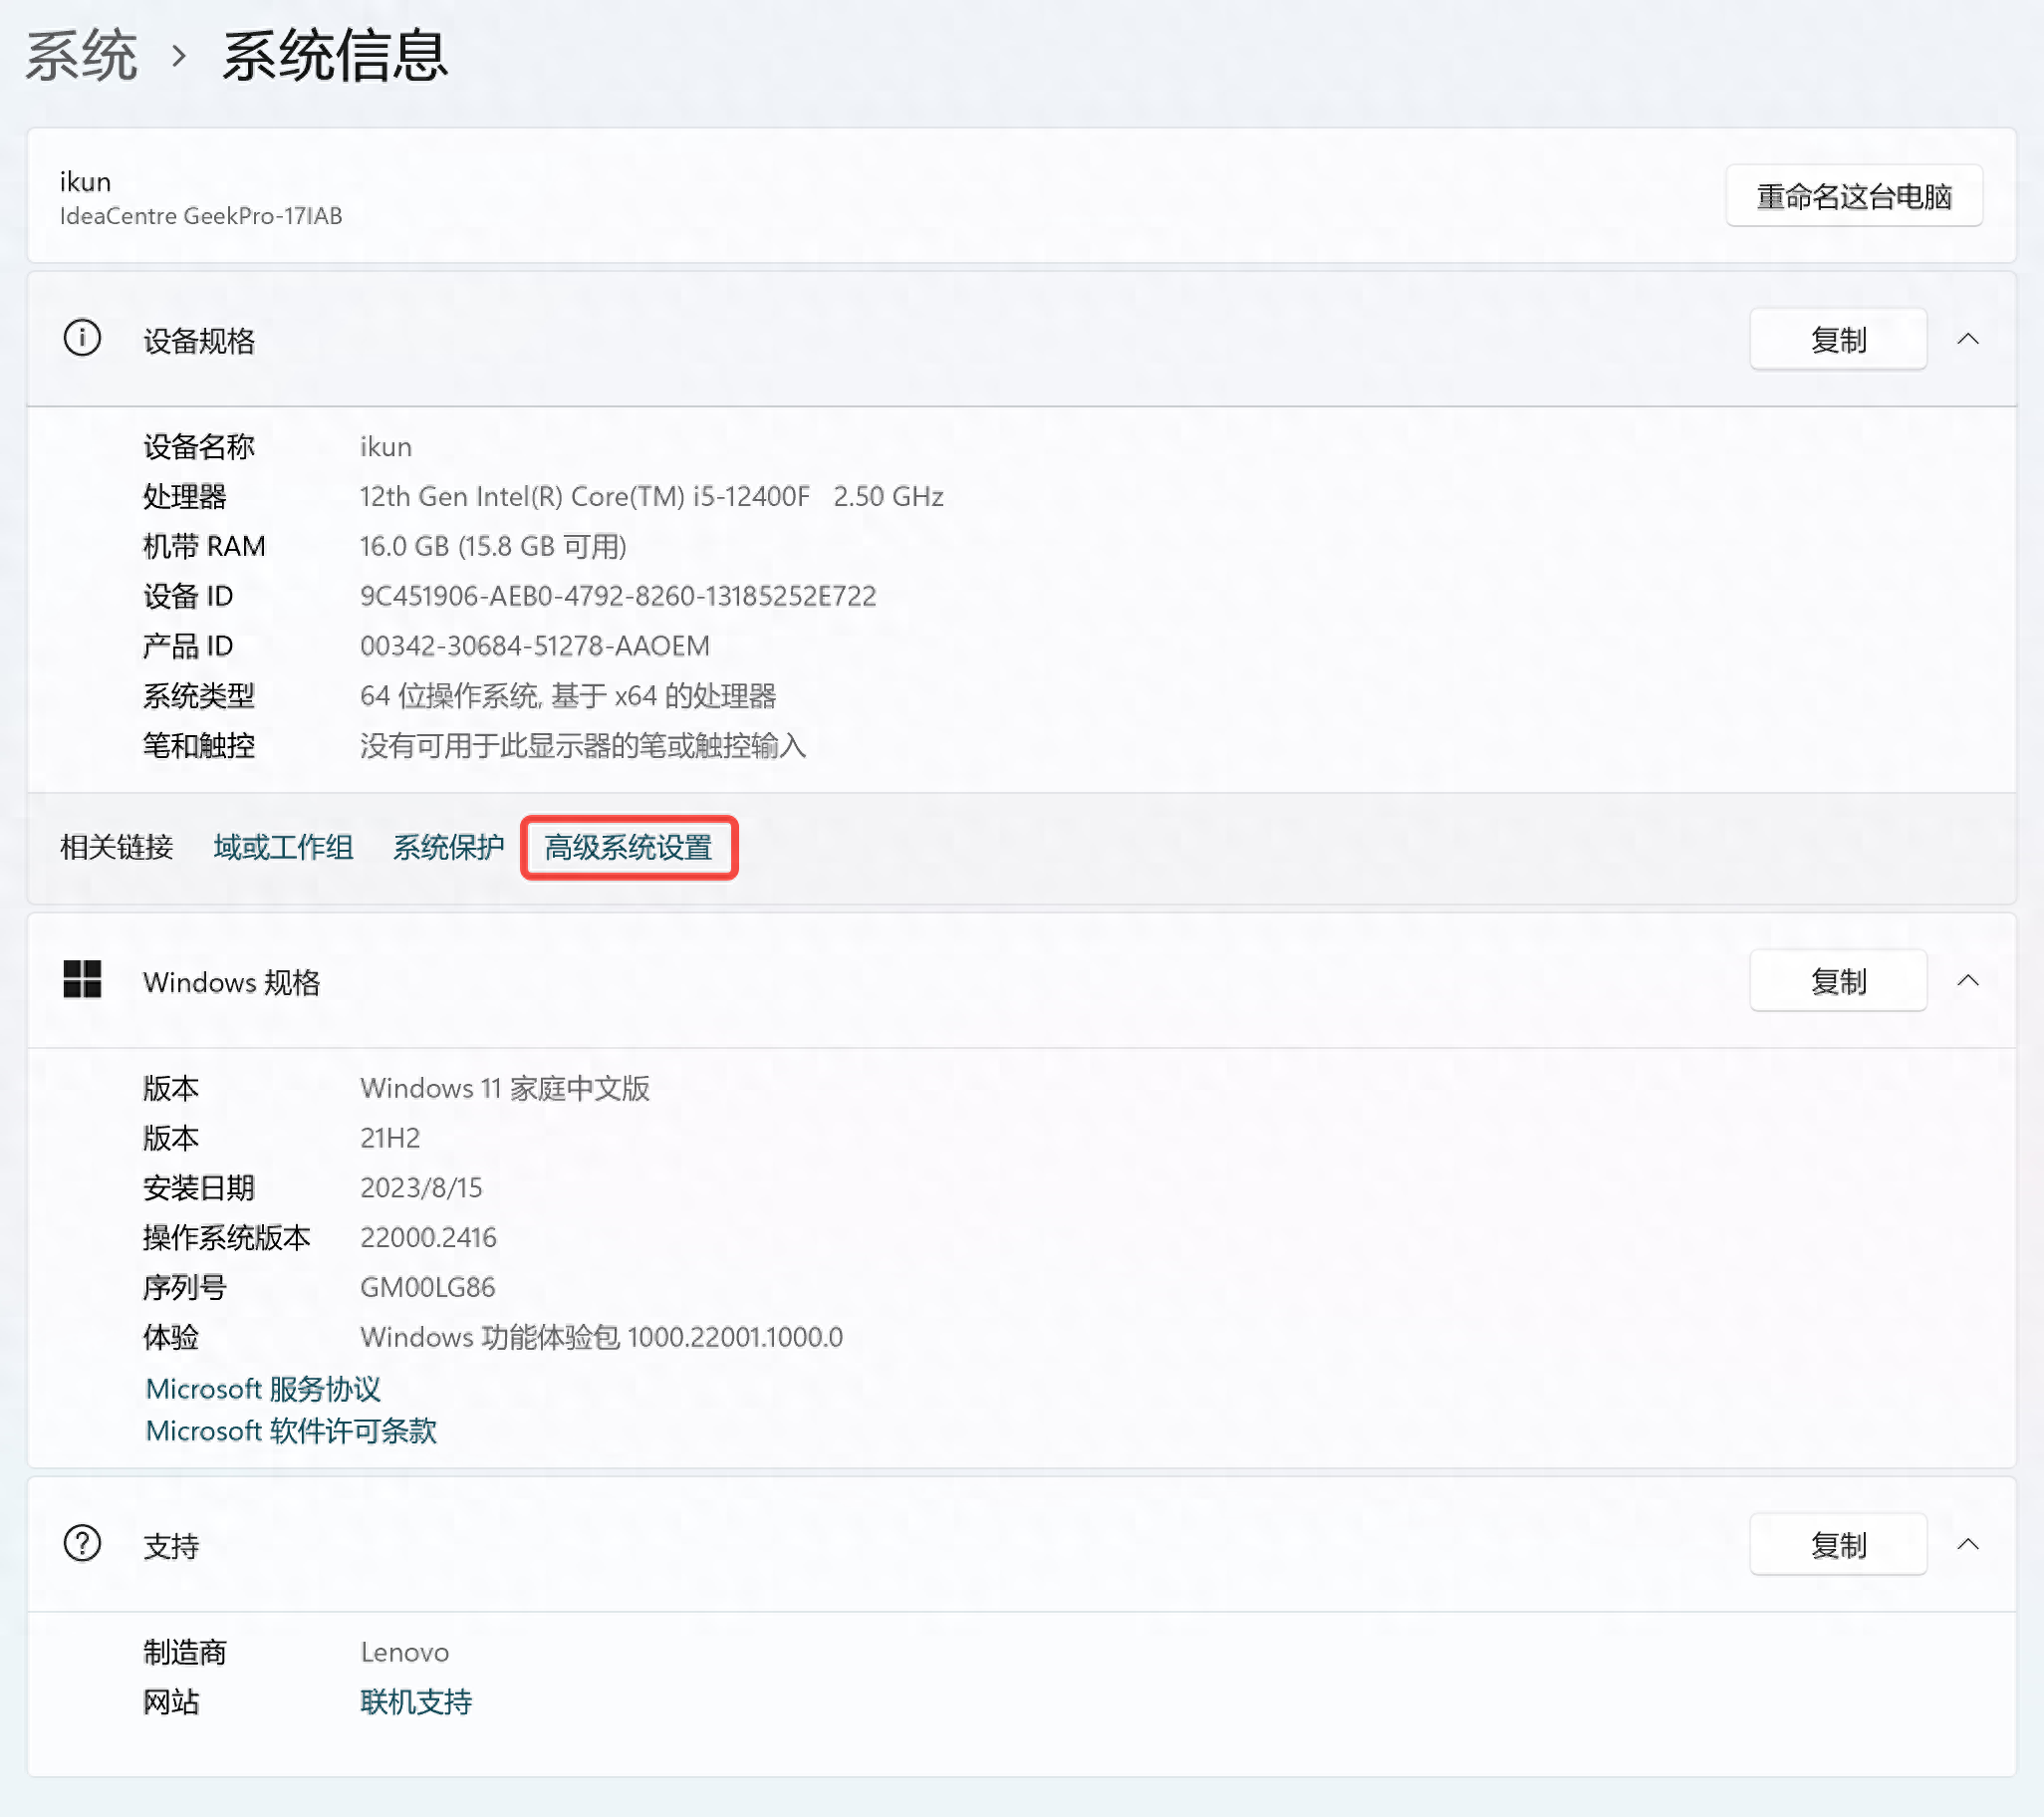This screenshot has height=1817, width=2044.
Task: Open Microsoft 服务协议 link
Action: (263, 1389)
